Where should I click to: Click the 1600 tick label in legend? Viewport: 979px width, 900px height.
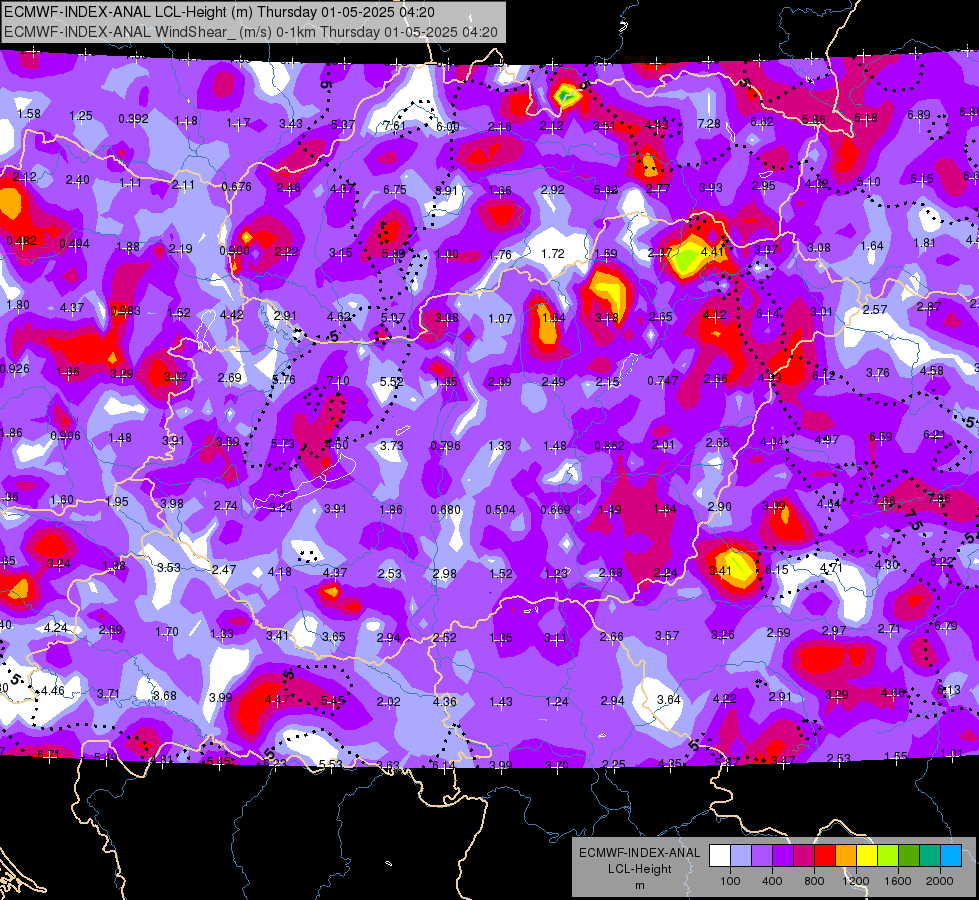897,881
